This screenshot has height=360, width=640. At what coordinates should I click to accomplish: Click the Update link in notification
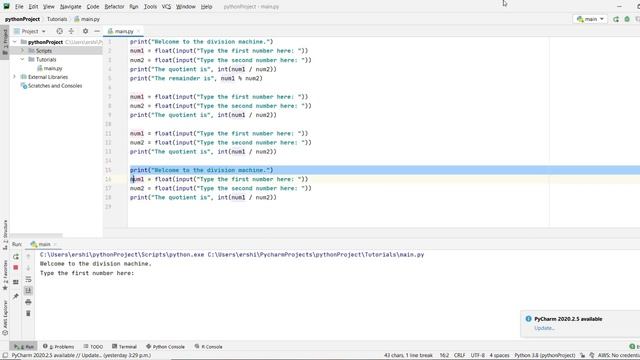click(544, 328)
